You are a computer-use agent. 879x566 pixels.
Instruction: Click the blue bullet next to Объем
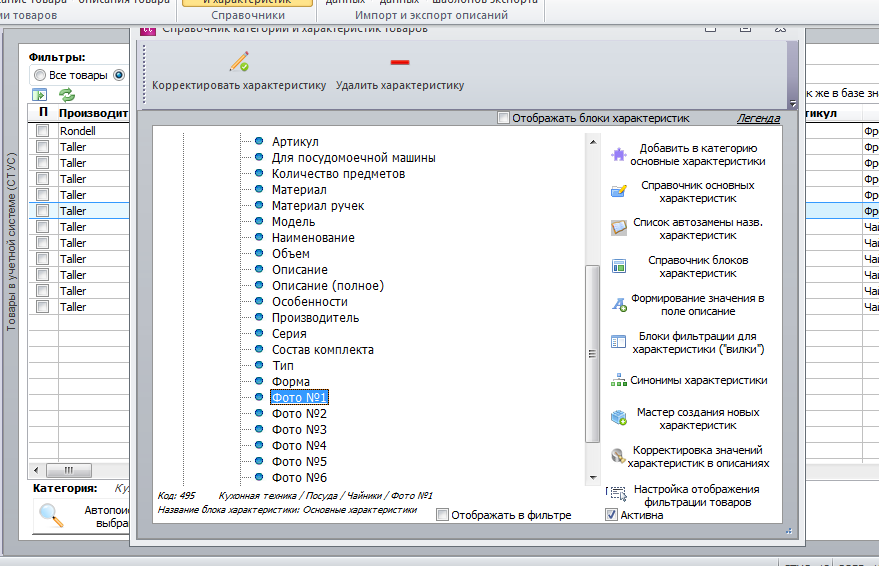coord(259,253)
